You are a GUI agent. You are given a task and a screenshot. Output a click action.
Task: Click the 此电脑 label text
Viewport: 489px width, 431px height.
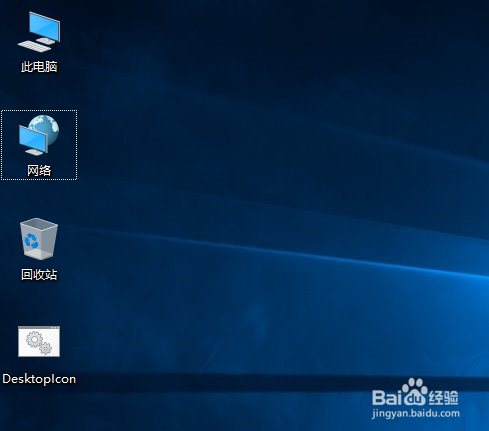coord(39,67)
